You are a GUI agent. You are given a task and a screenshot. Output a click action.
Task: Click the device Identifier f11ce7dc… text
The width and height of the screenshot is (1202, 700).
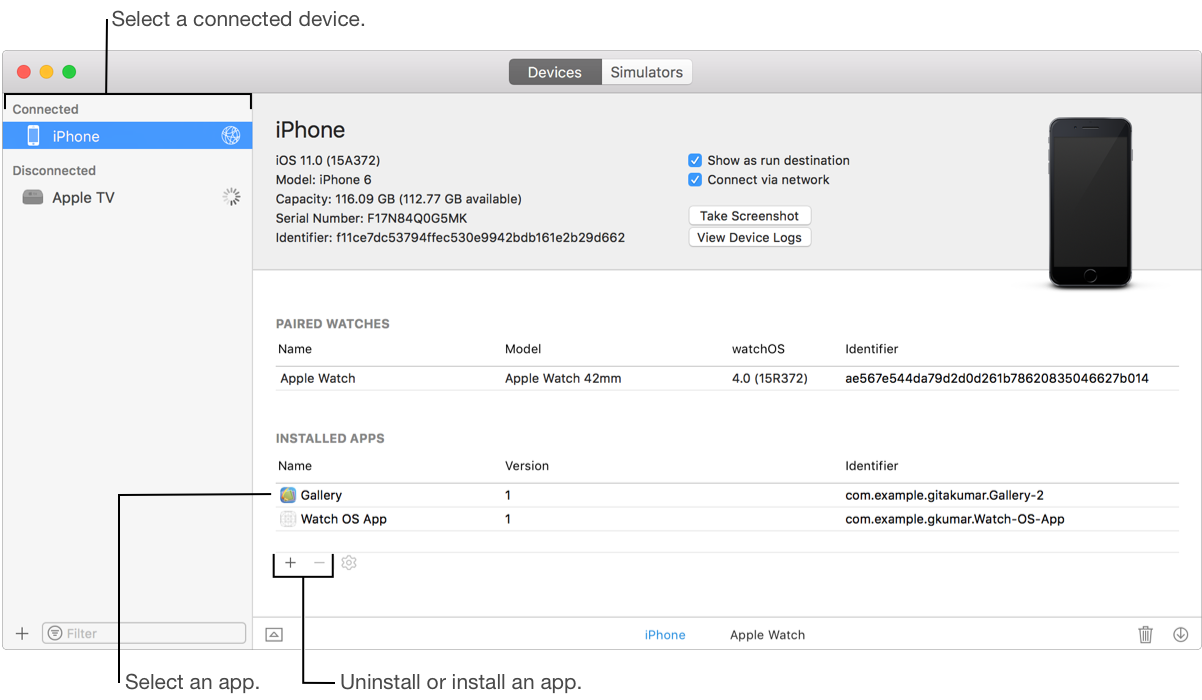click(x=450, y=238)
